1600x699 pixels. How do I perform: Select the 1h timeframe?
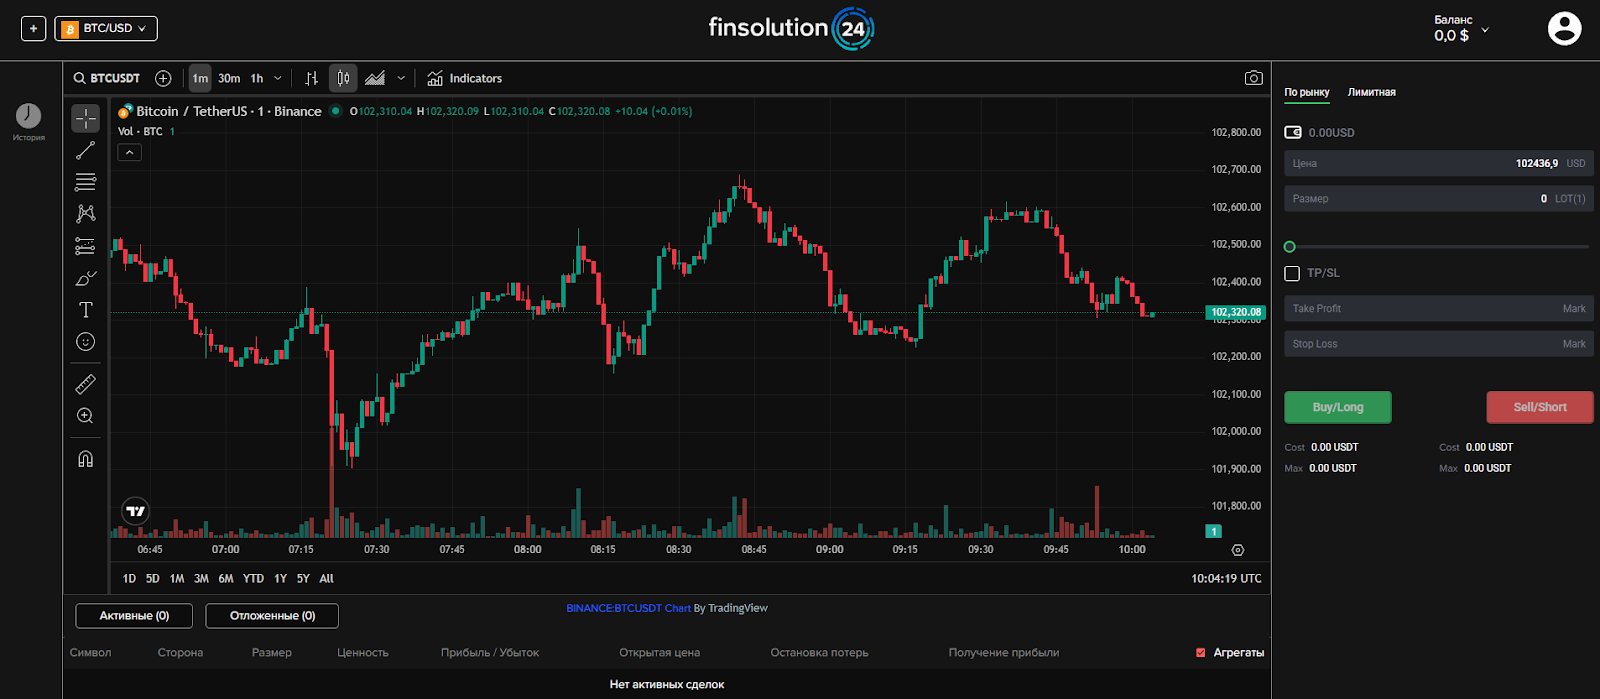pyautogui.click(x=257, y=78)
